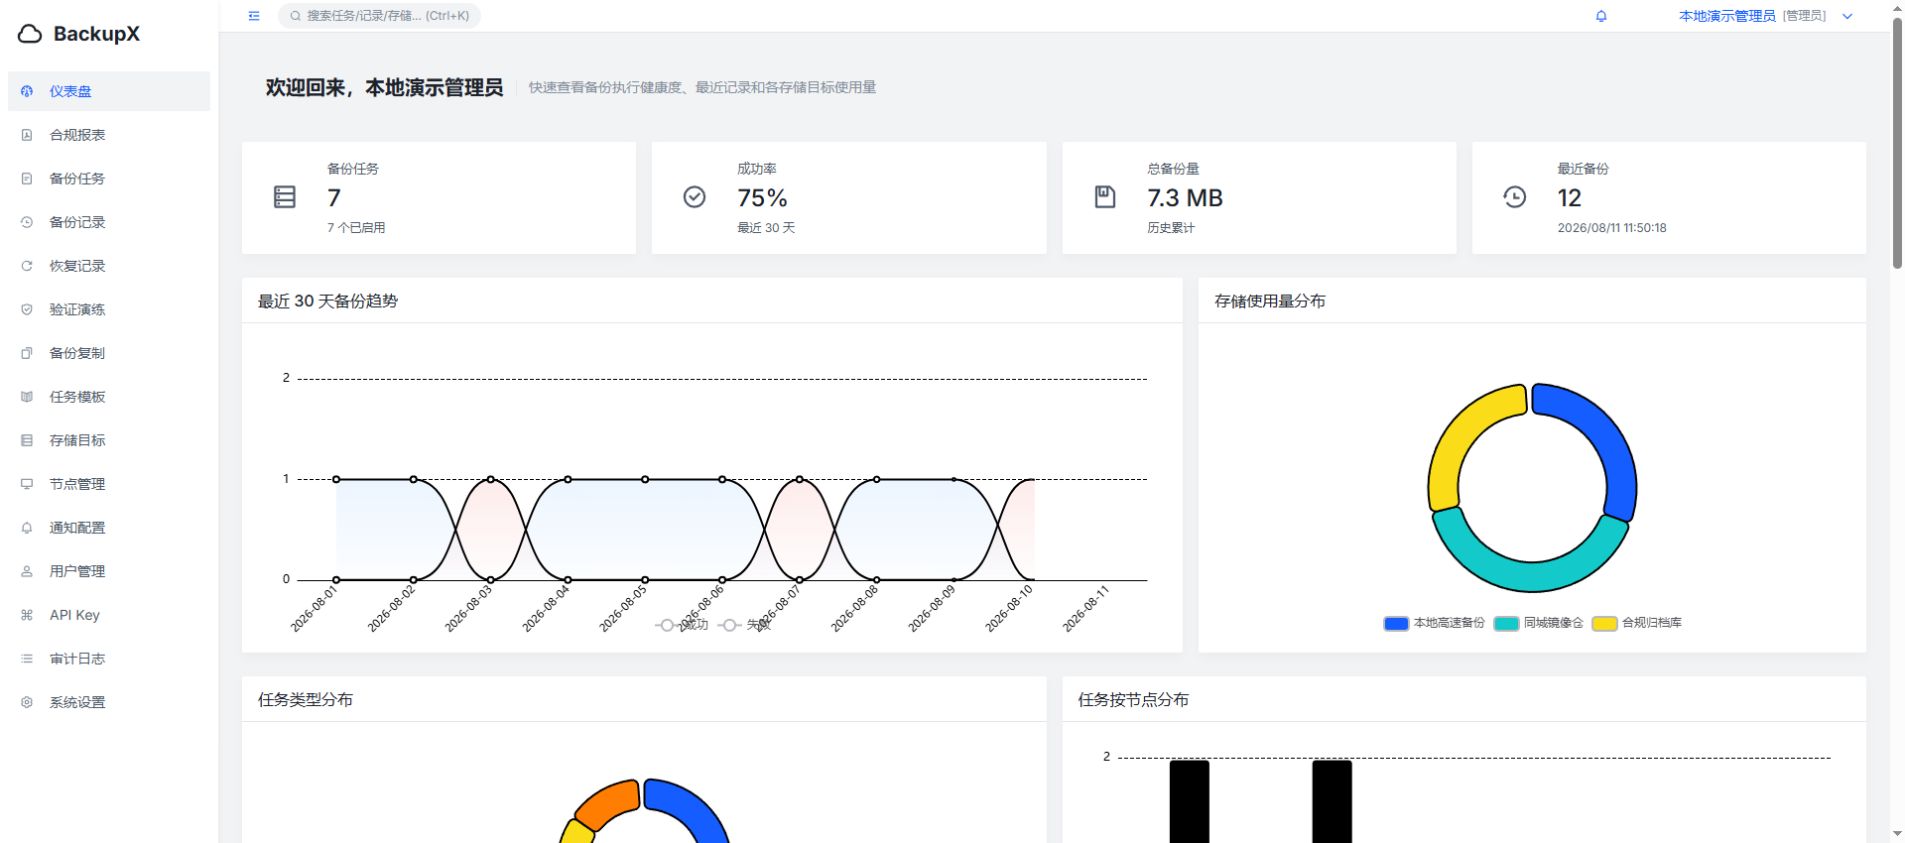
Task: Toggle 成功 series in trend chart legend
Action: (682, 625)
